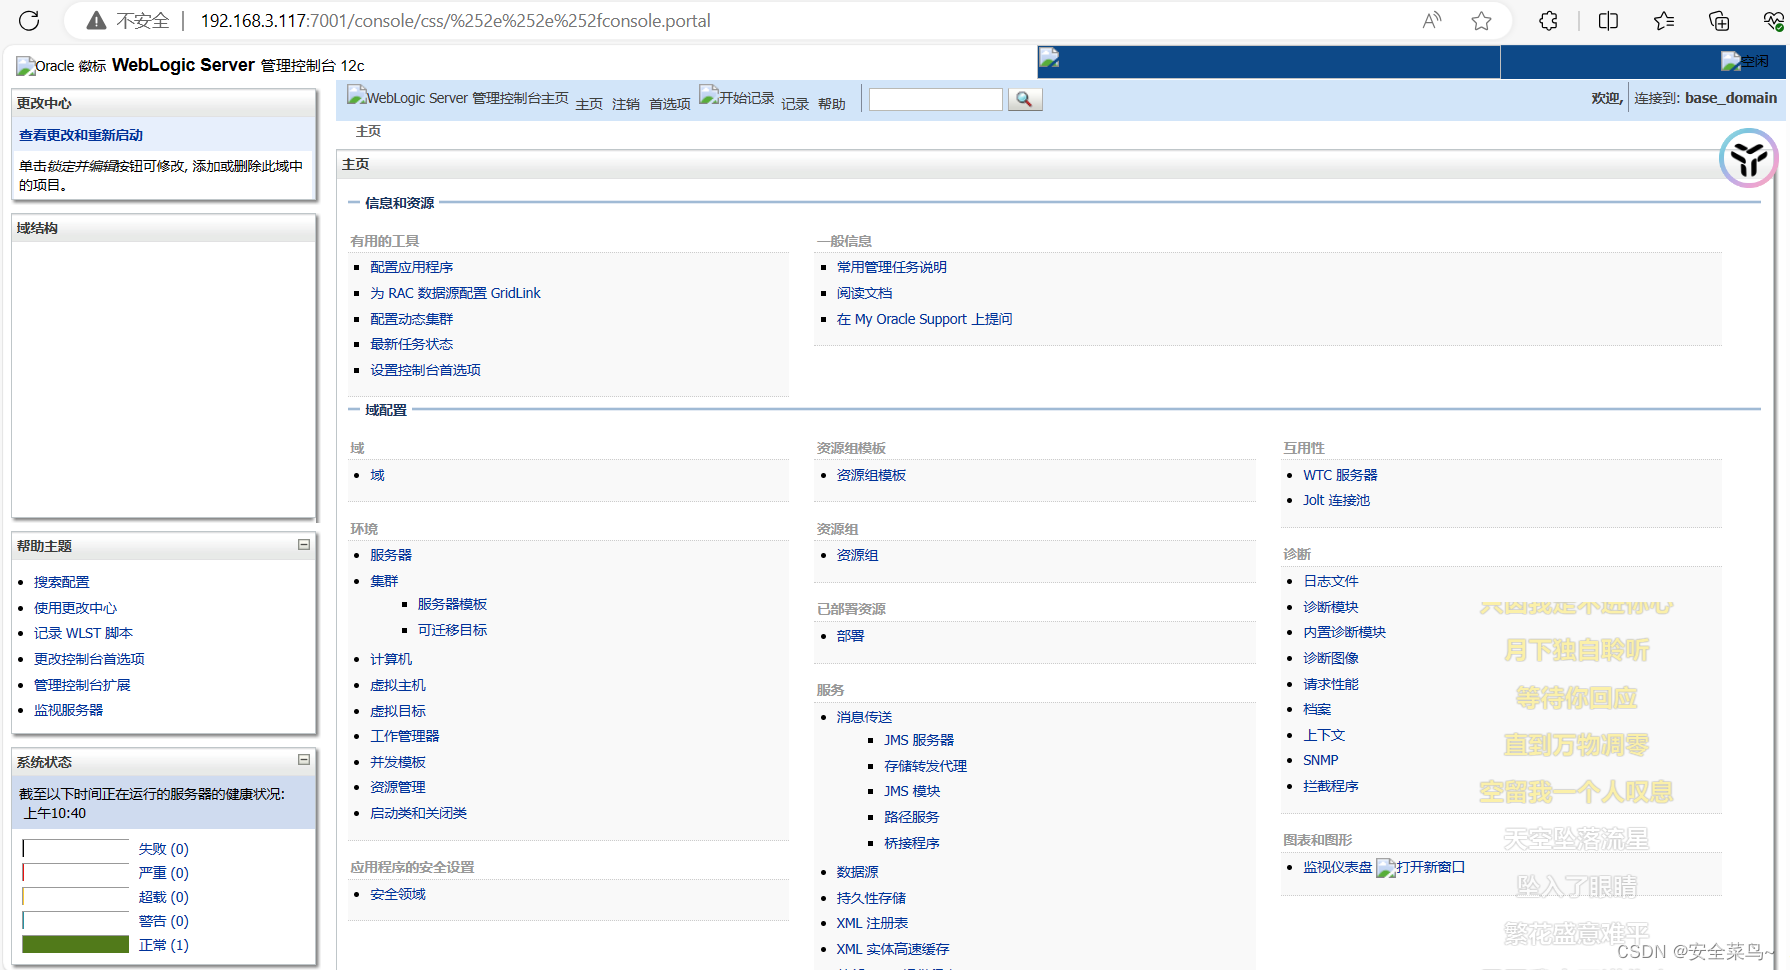This screenshot has width=1790, height=970.
Task: Toggle split screen browser icon
Action: click(1608, 20)
